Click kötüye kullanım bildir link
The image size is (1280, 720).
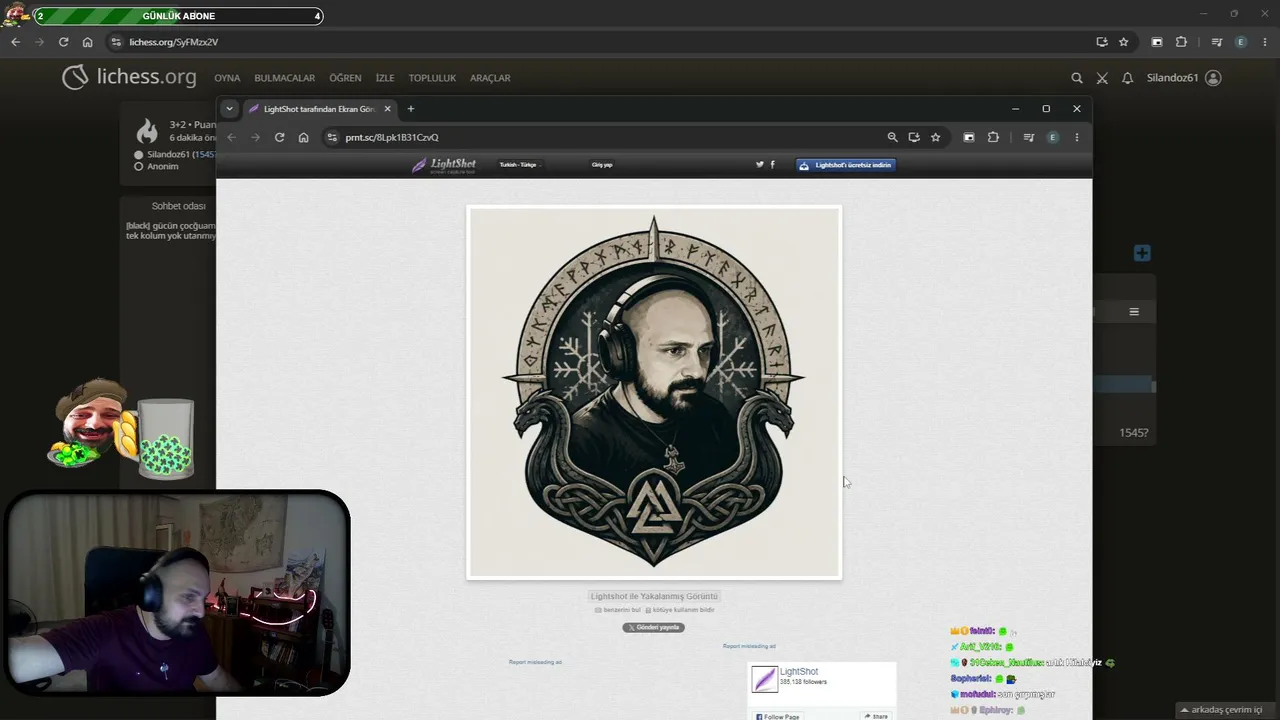point(680,610)
